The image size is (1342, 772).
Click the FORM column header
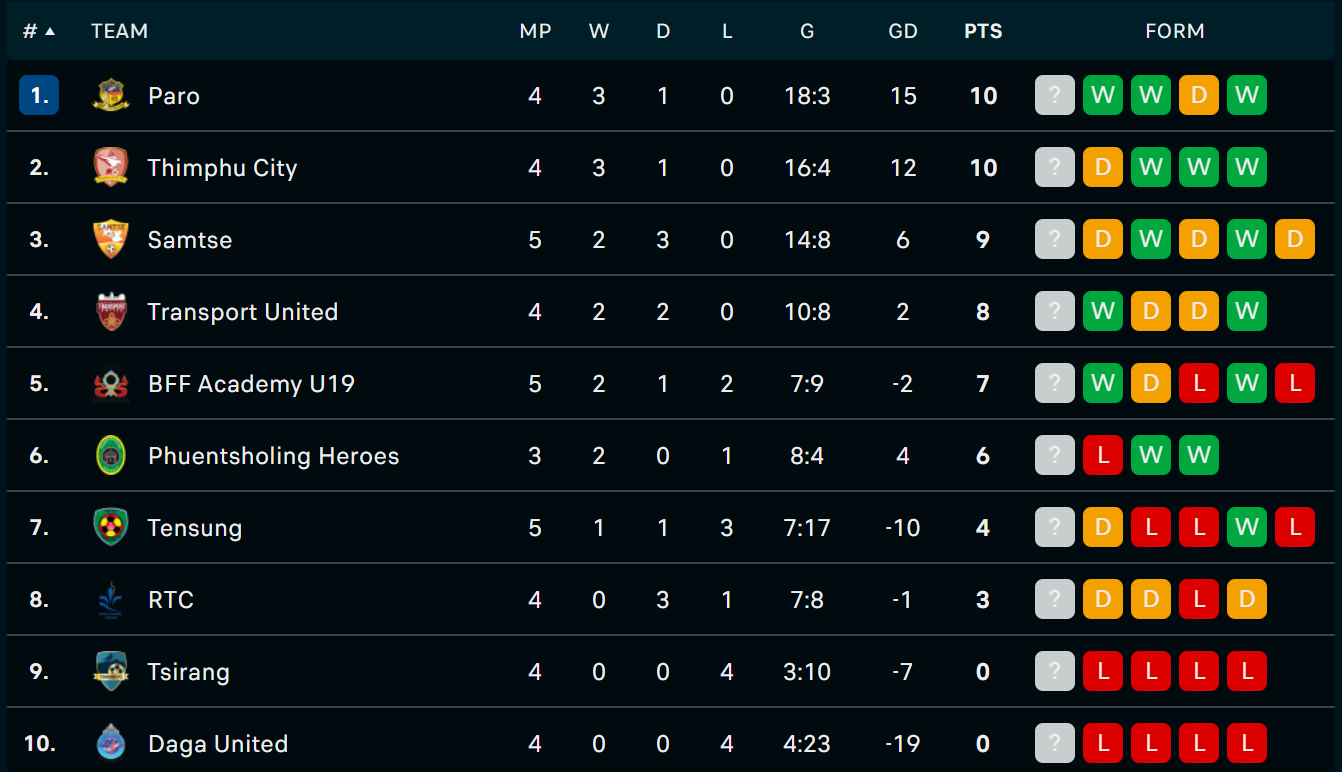[1175, 31]
